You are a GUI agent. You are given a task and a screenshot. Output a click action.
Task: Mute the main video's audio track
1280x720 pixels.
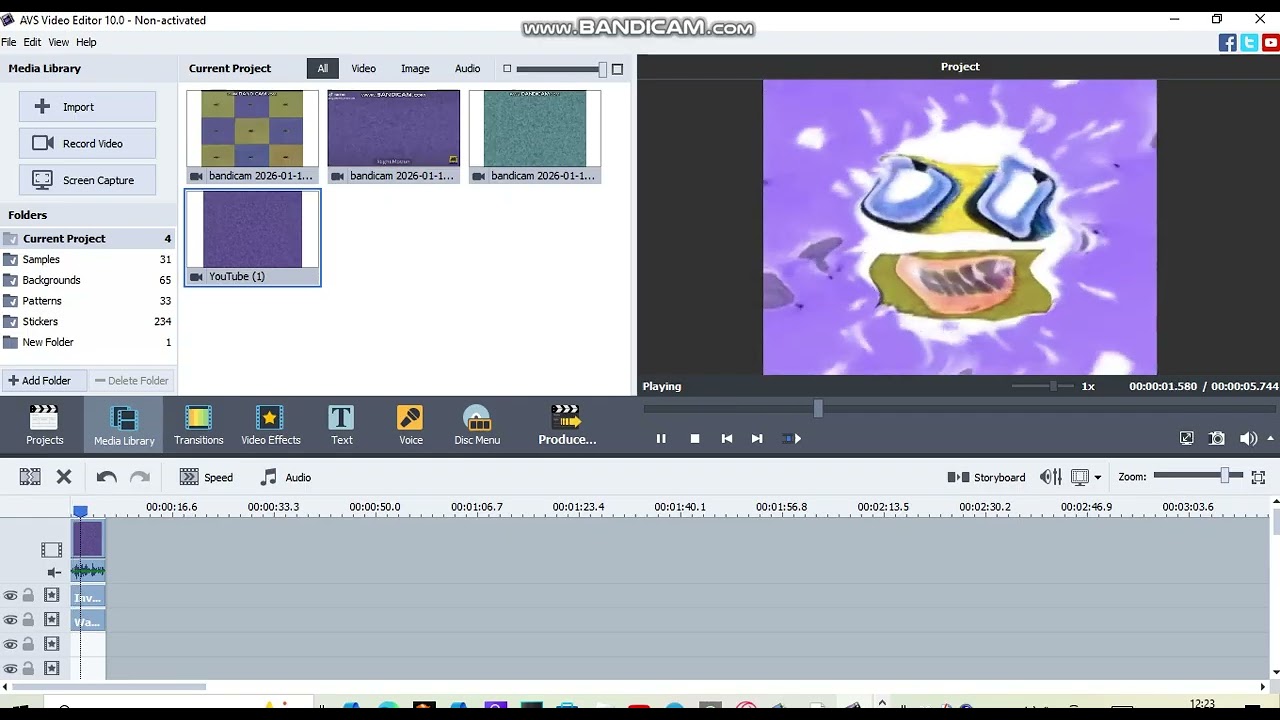point(54,572)
